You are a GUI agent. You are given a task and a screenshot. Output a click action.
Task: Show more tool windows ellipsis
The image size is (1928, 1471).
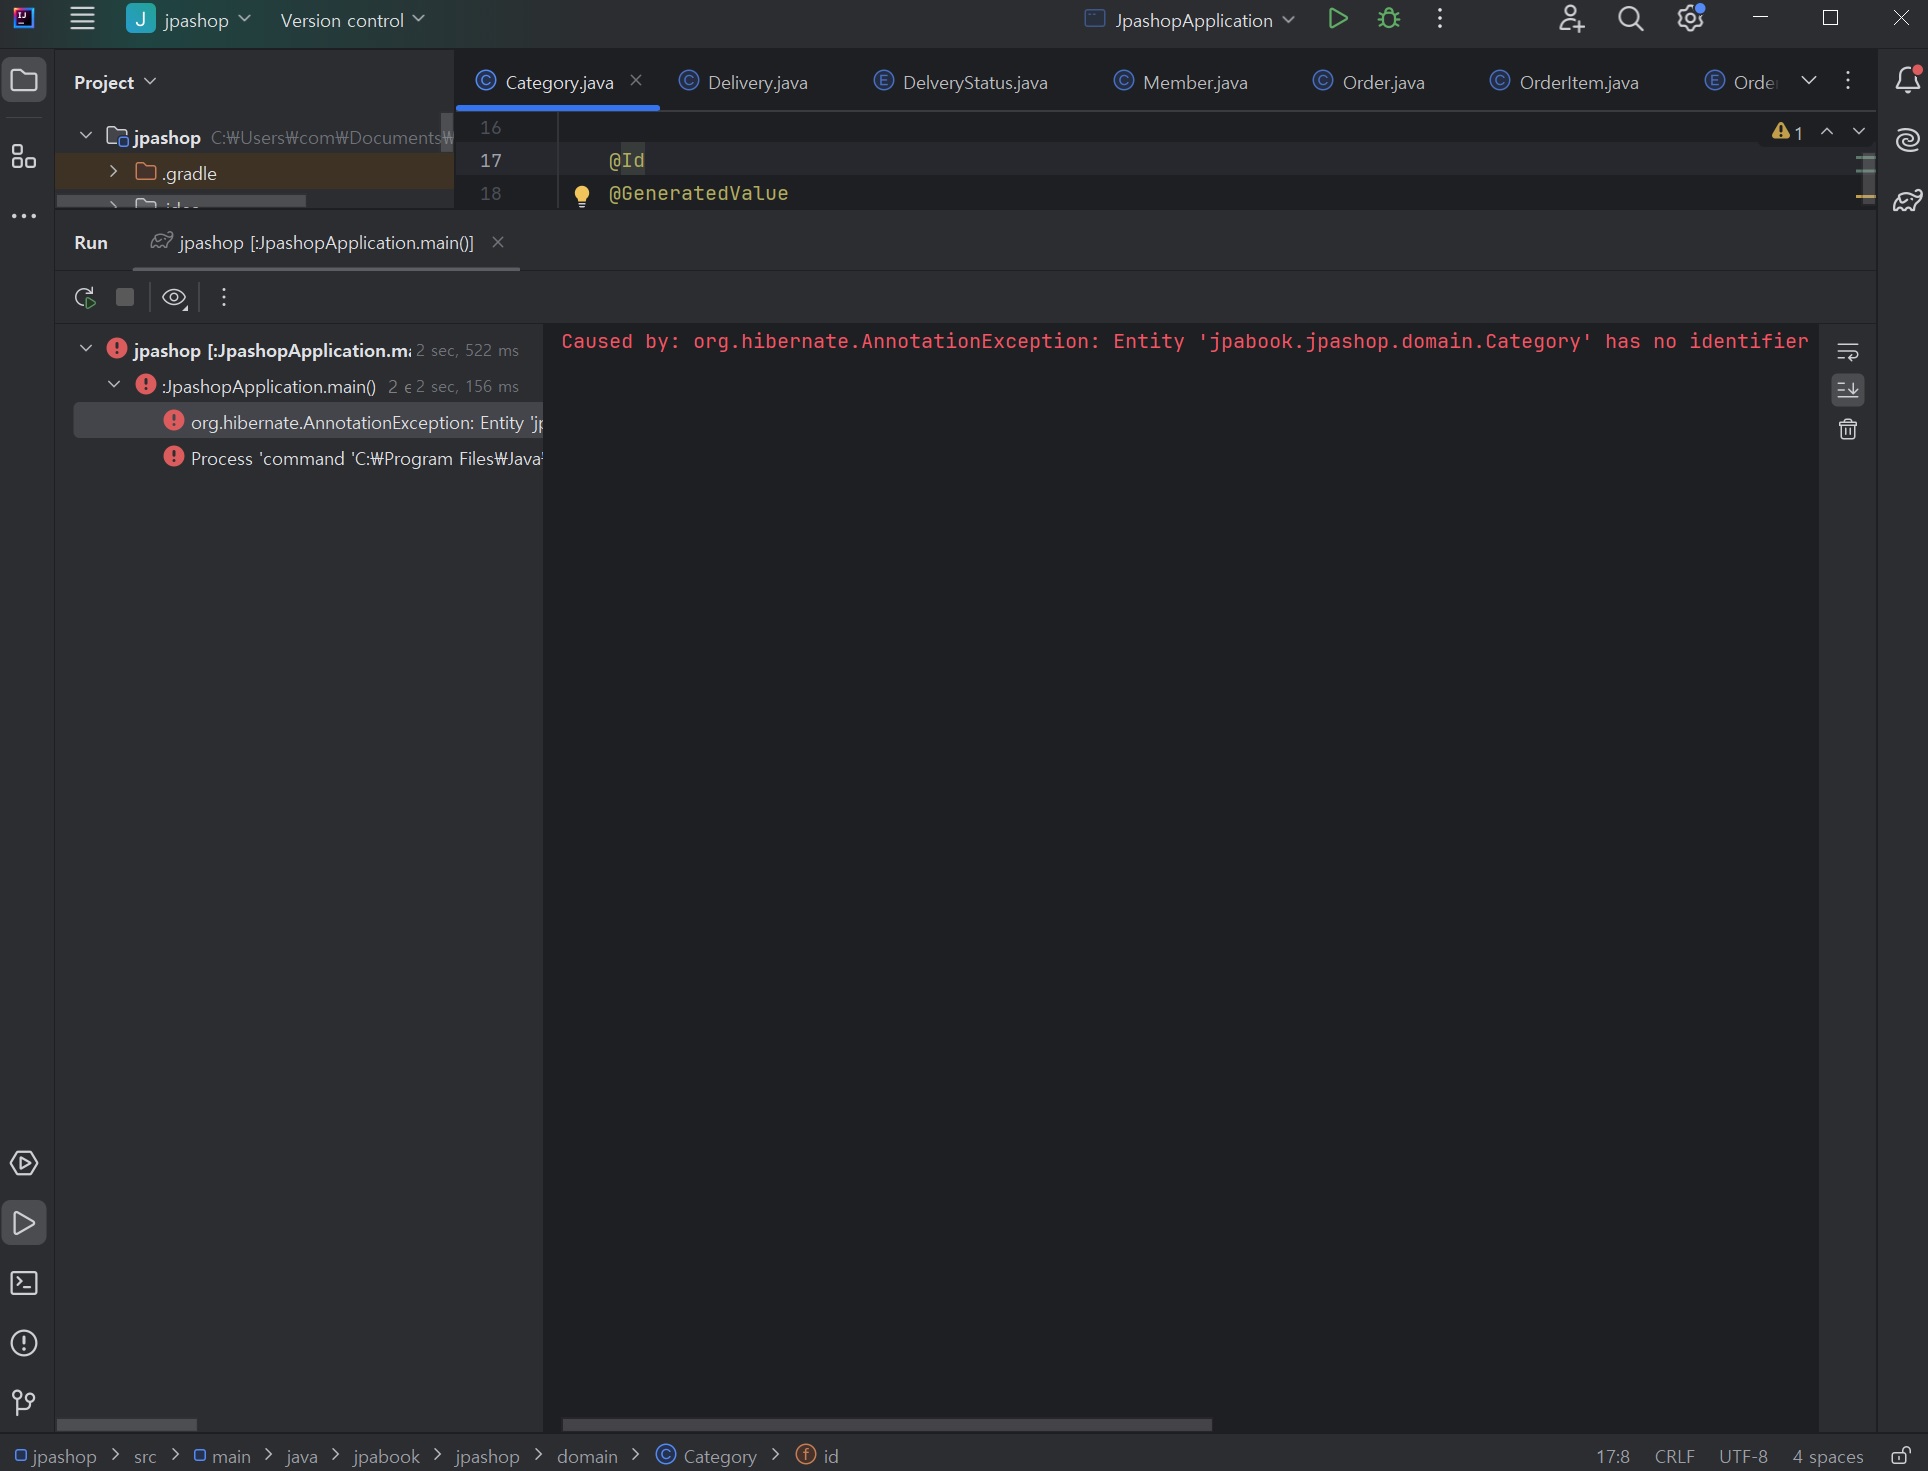pyautogui.click(x=24, y=216)
